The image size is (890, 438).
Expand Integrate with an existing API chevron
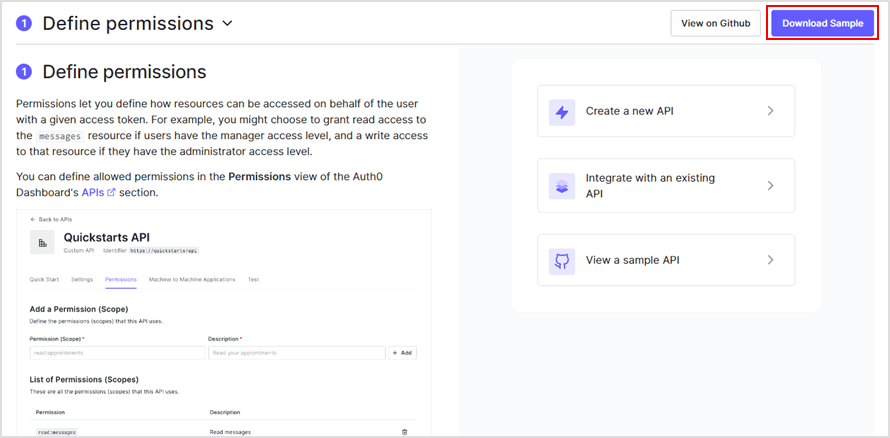(x=770, y=186)
